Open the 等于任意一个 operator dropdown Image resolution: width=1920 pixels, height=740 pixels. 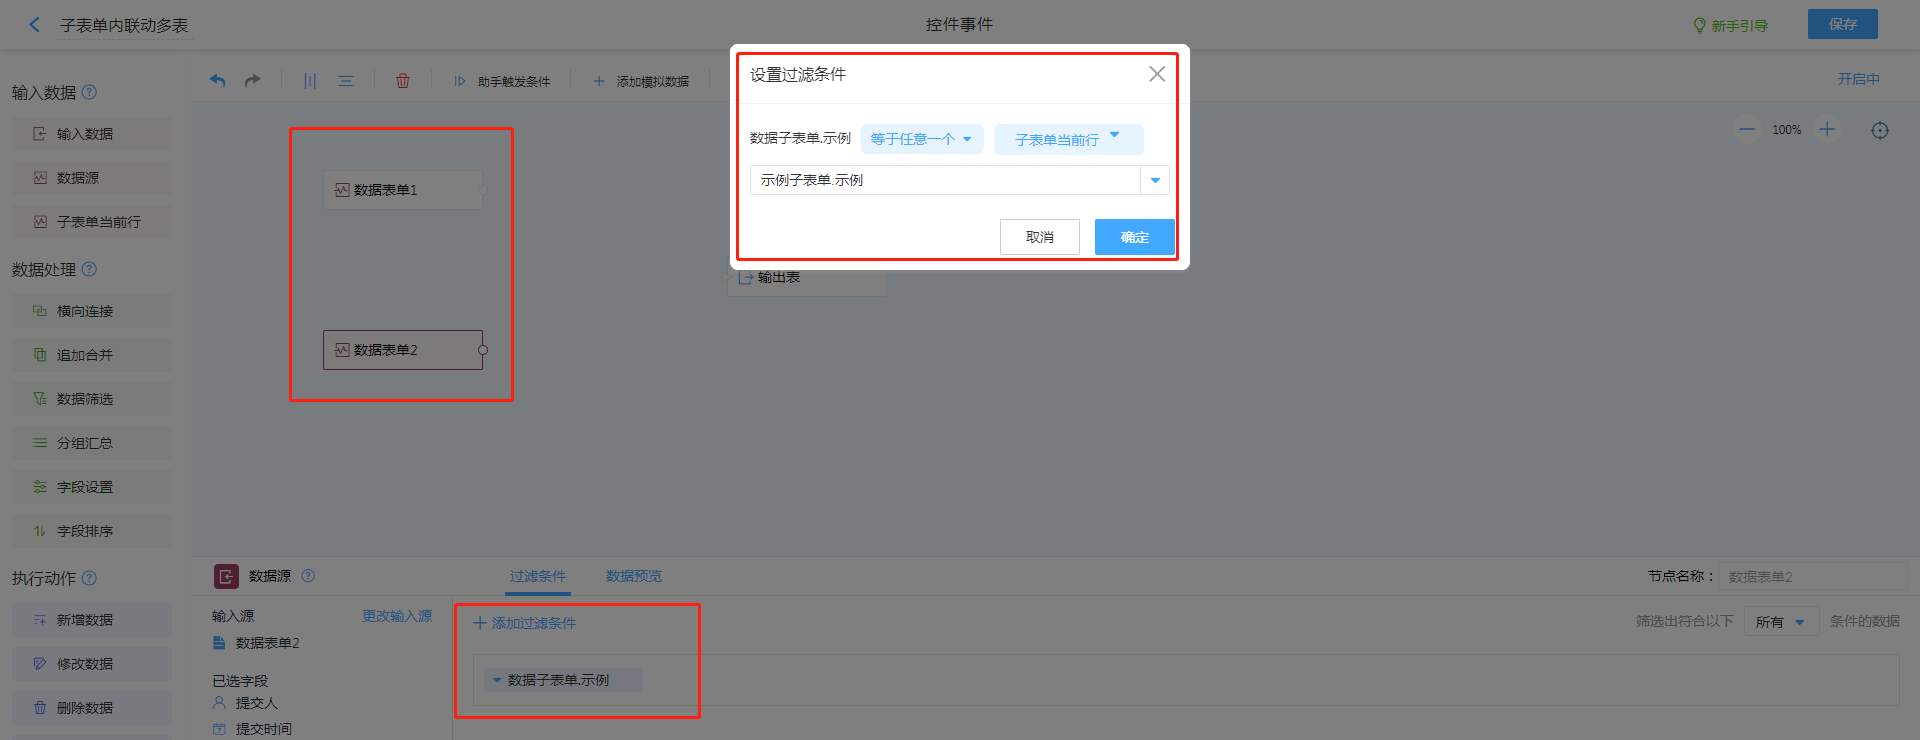(x=921, y=139)
